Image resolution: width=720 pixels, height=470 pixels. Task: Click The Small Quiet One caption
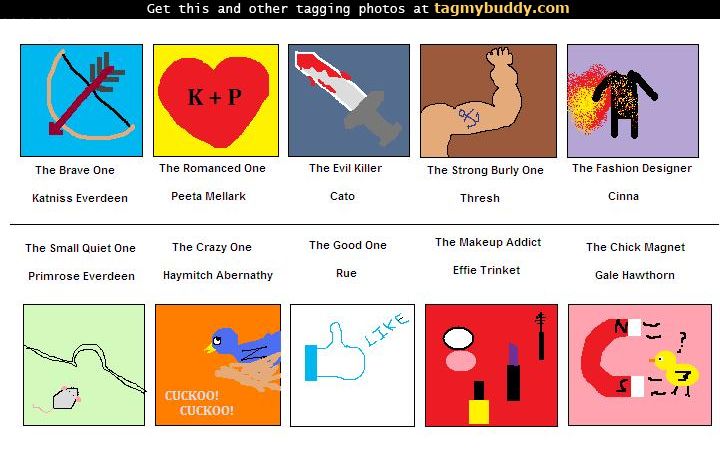(80, 248)
